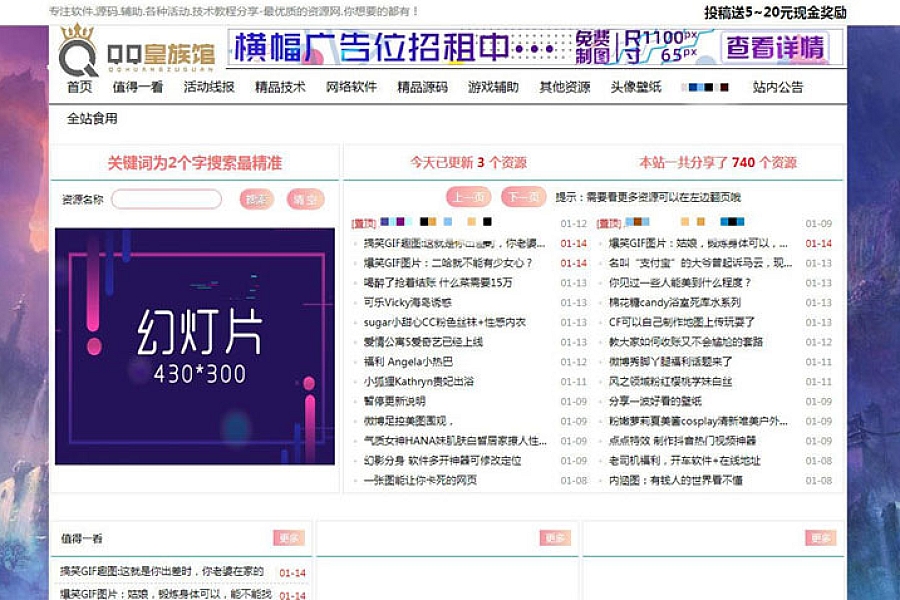Image resolution: width=900 pixels, height=600 pixels.
Task: Open 爆笑GIF图片：姑娘 post in 值得一看 panel
Action: [166, 594]
